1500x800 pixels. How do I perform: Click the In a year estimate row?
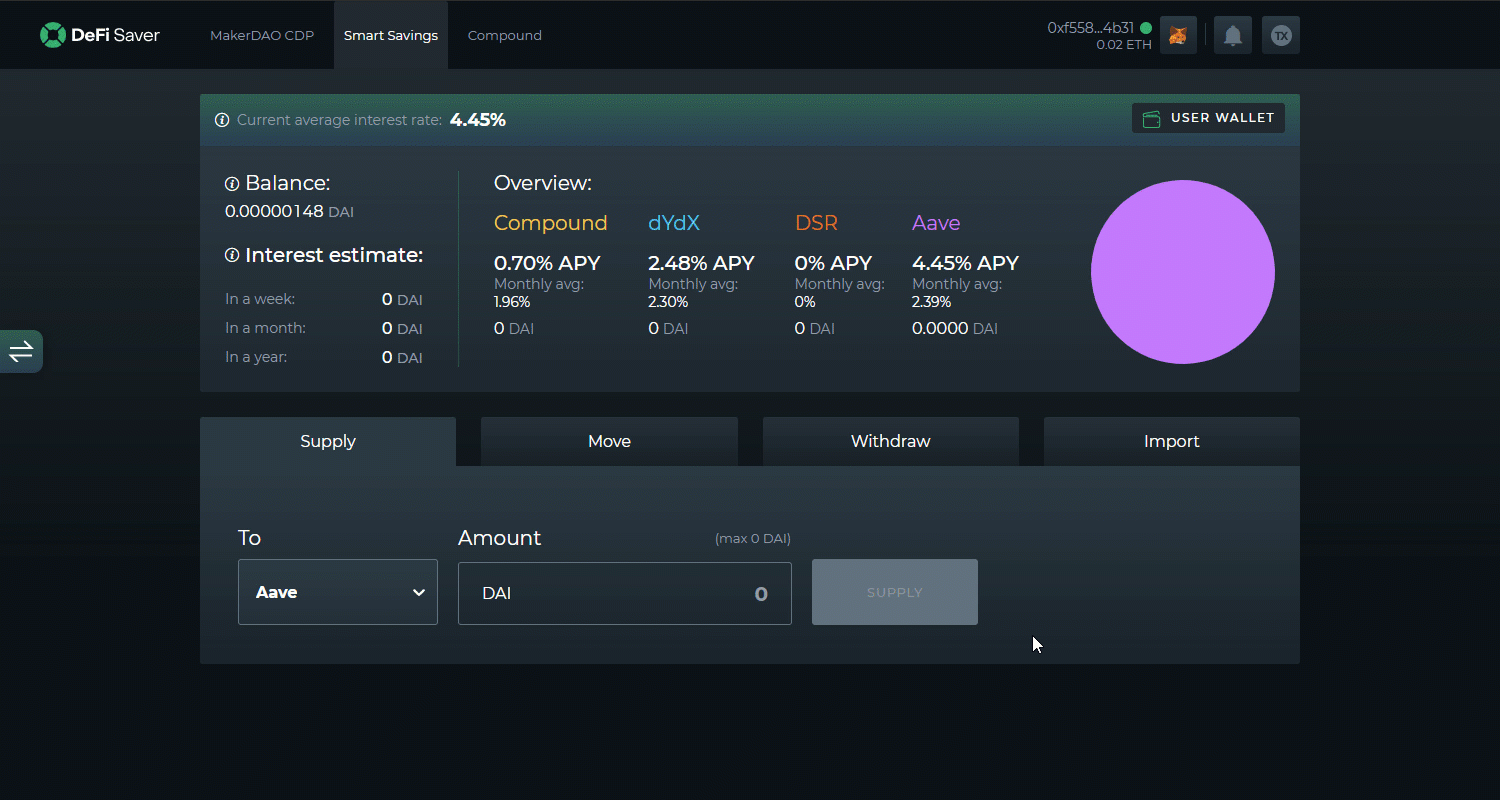pos(324,357)
